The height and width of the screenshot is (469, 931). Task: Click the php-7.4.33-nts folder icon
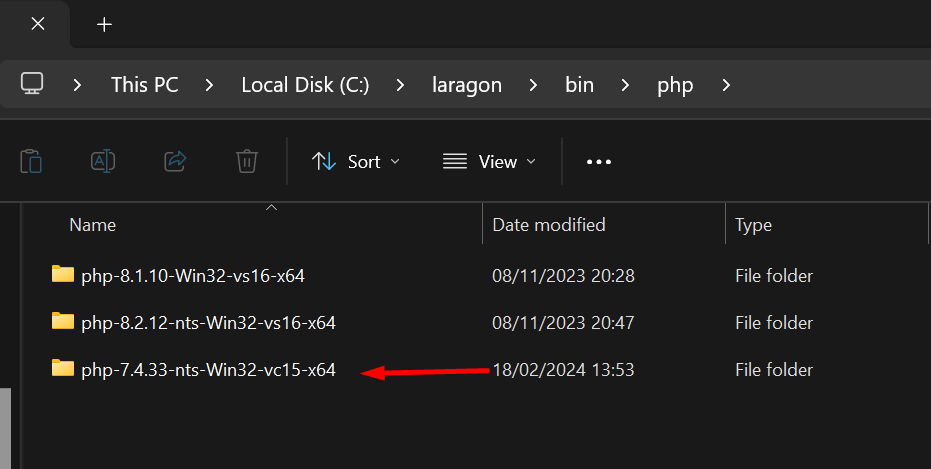[63, 369]
